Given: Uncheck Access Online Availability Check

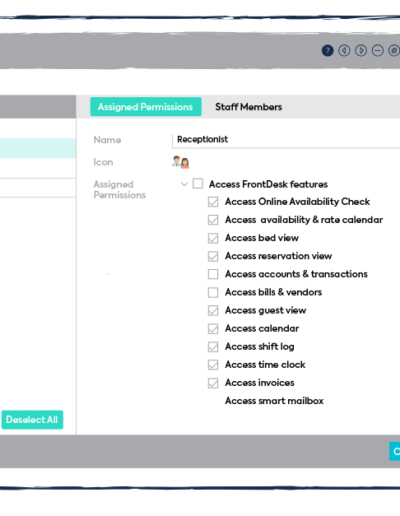Looking at the screenshot, I should 213,202.
